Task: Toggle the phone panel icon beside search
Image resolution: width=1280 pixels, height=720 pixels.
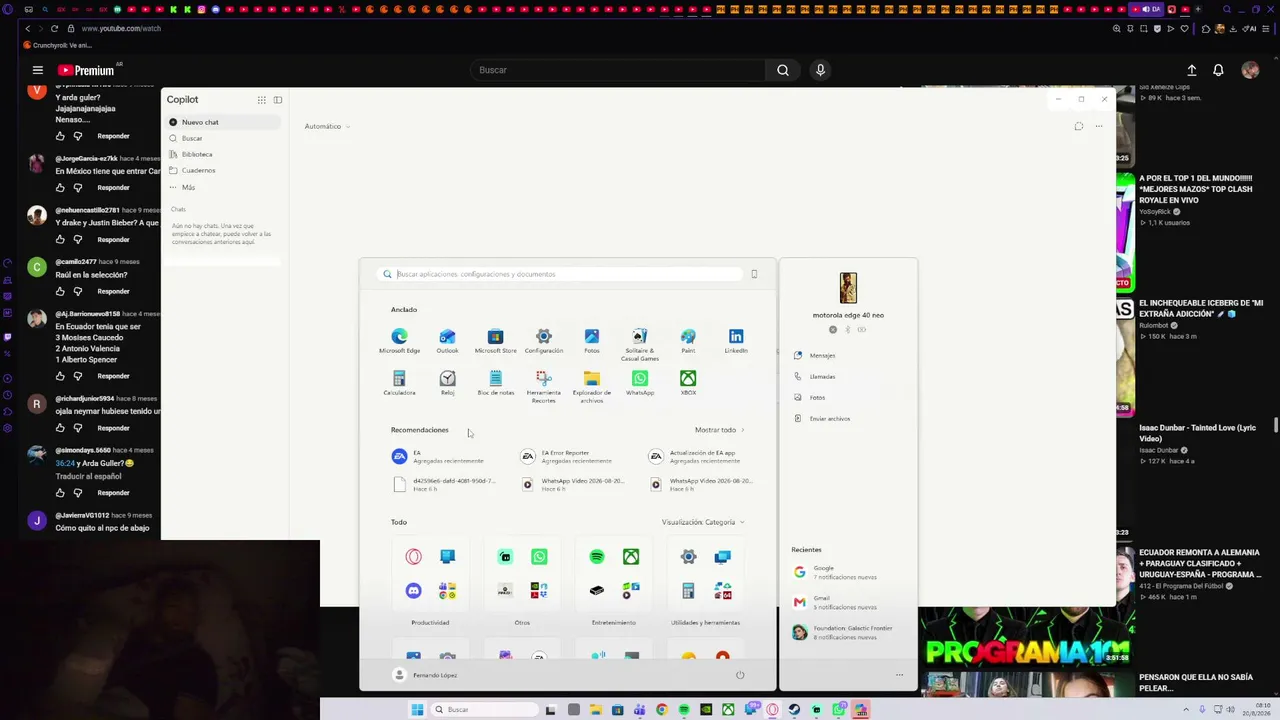Action: point(754,274)
